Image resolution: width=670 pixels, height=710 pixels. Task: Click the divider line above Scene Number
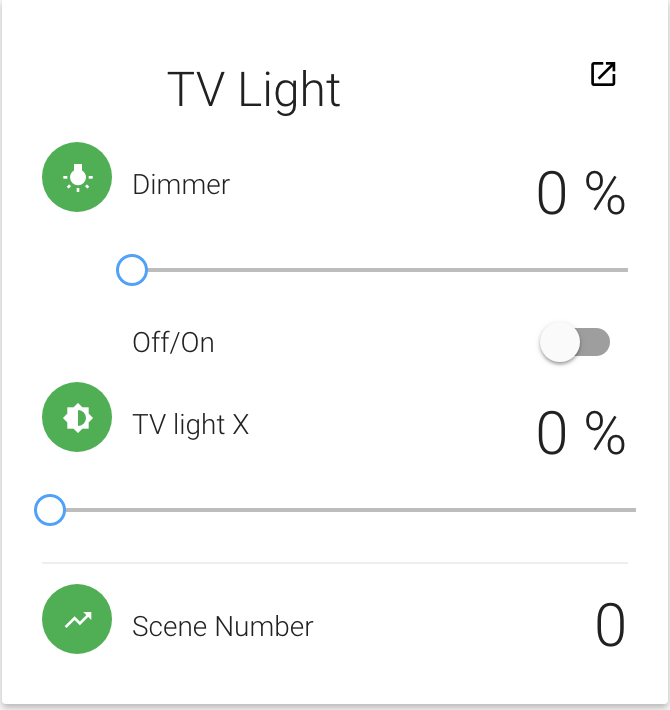tap(335, 563)
